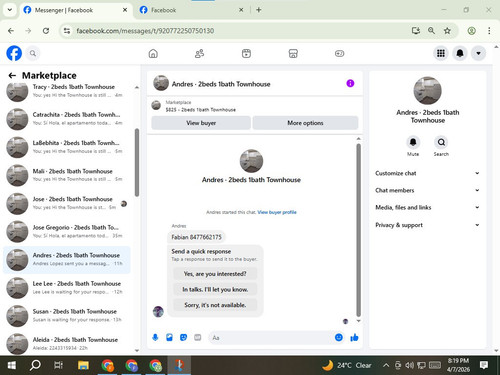
Task: Search within the conversation
Action: [x=441, y=142]
